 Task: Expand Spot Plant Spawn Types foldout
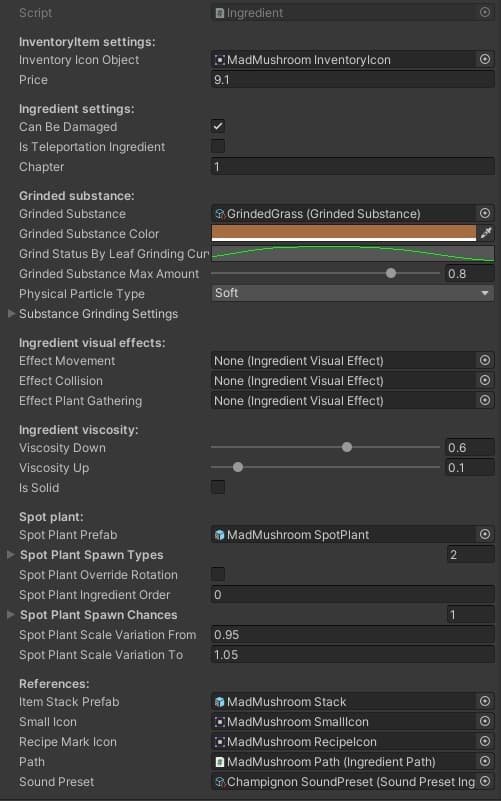11,554
